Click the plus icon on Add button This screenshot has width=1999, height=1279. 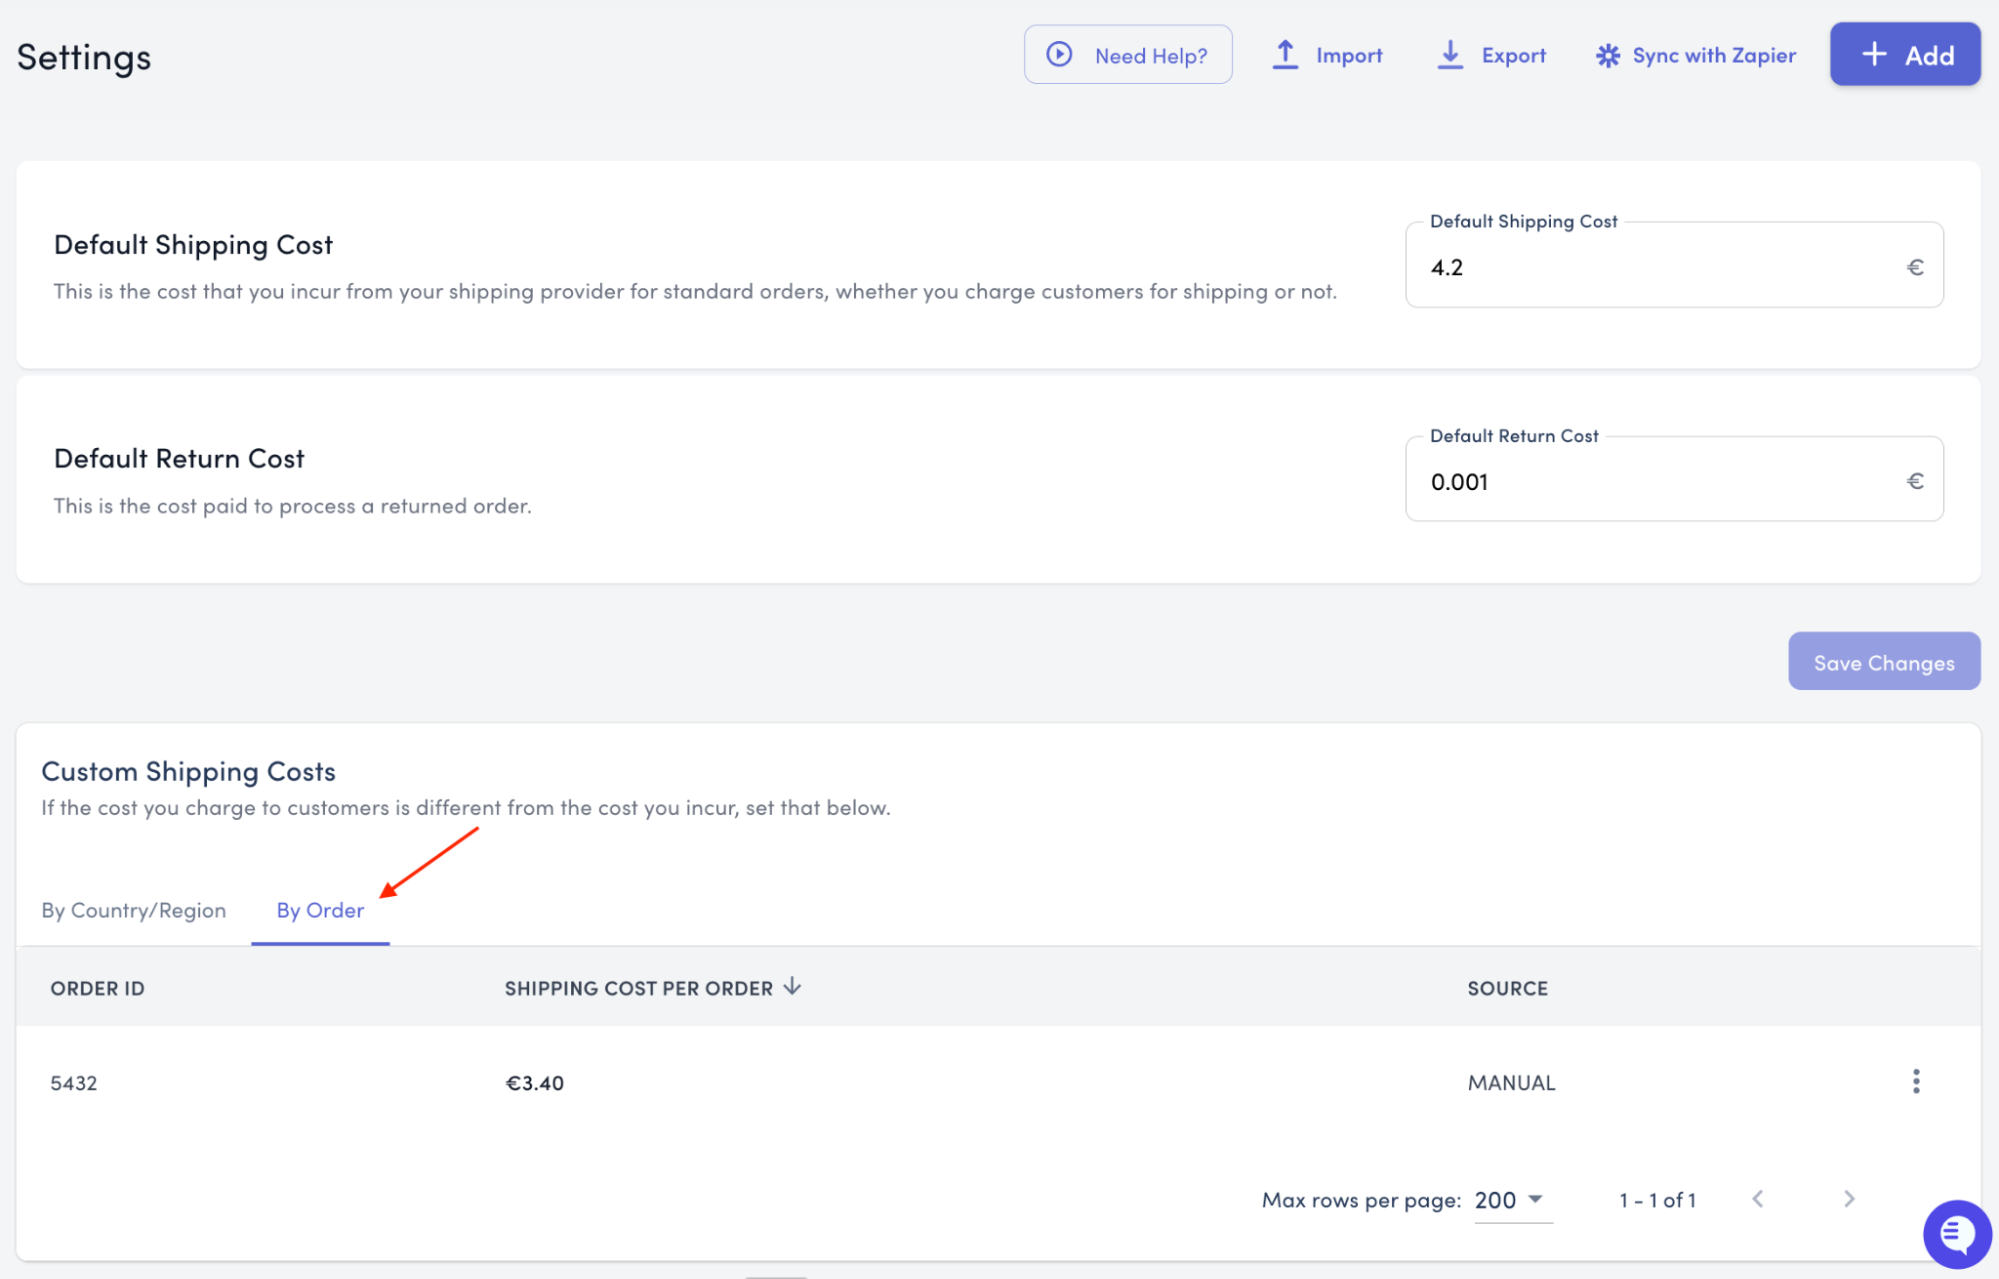pos(1874,55)
